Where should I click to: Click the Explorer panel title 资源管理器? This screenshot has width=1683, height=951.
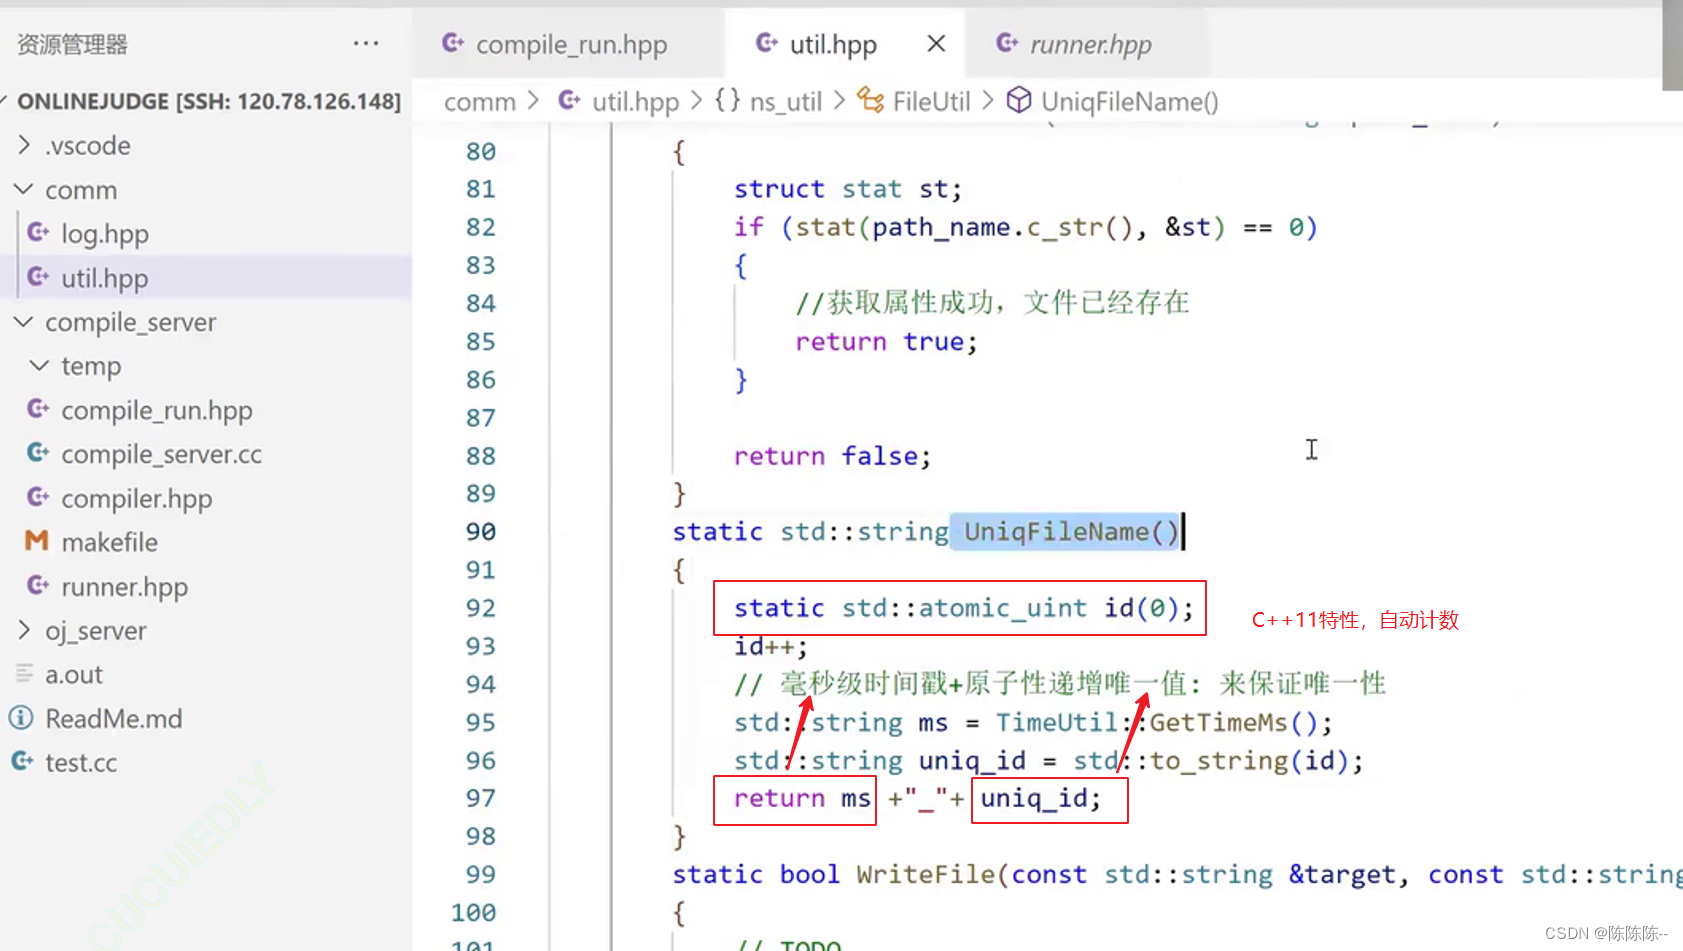point(72,44)
